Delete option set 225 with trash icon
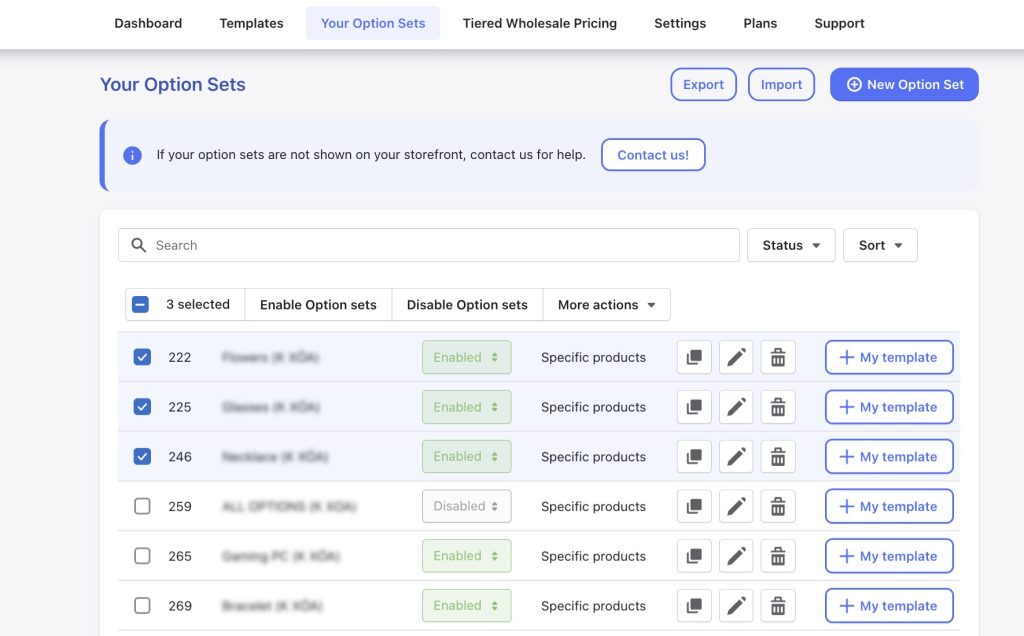The width and height of the screenshot is (1024, 636). [x=778, y=407]
